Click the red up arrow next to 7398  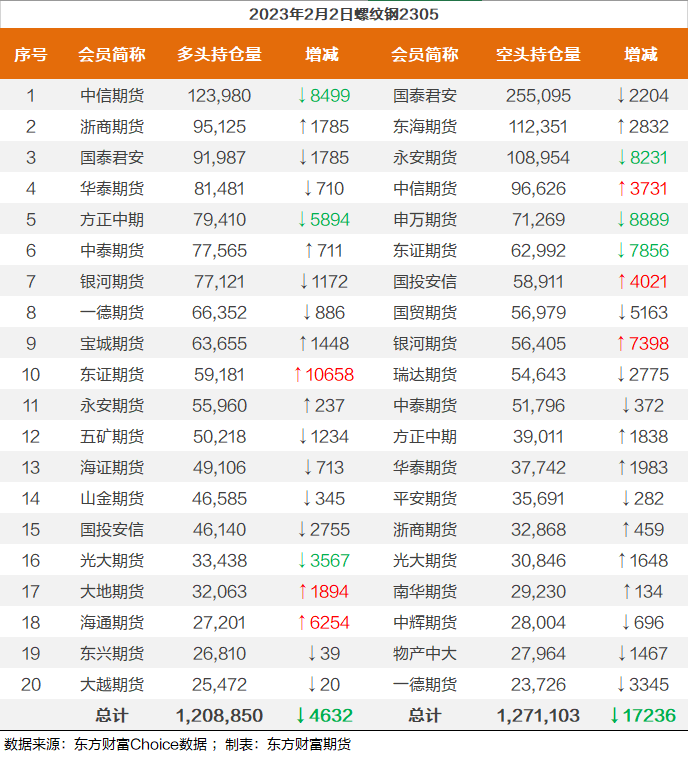621,344
